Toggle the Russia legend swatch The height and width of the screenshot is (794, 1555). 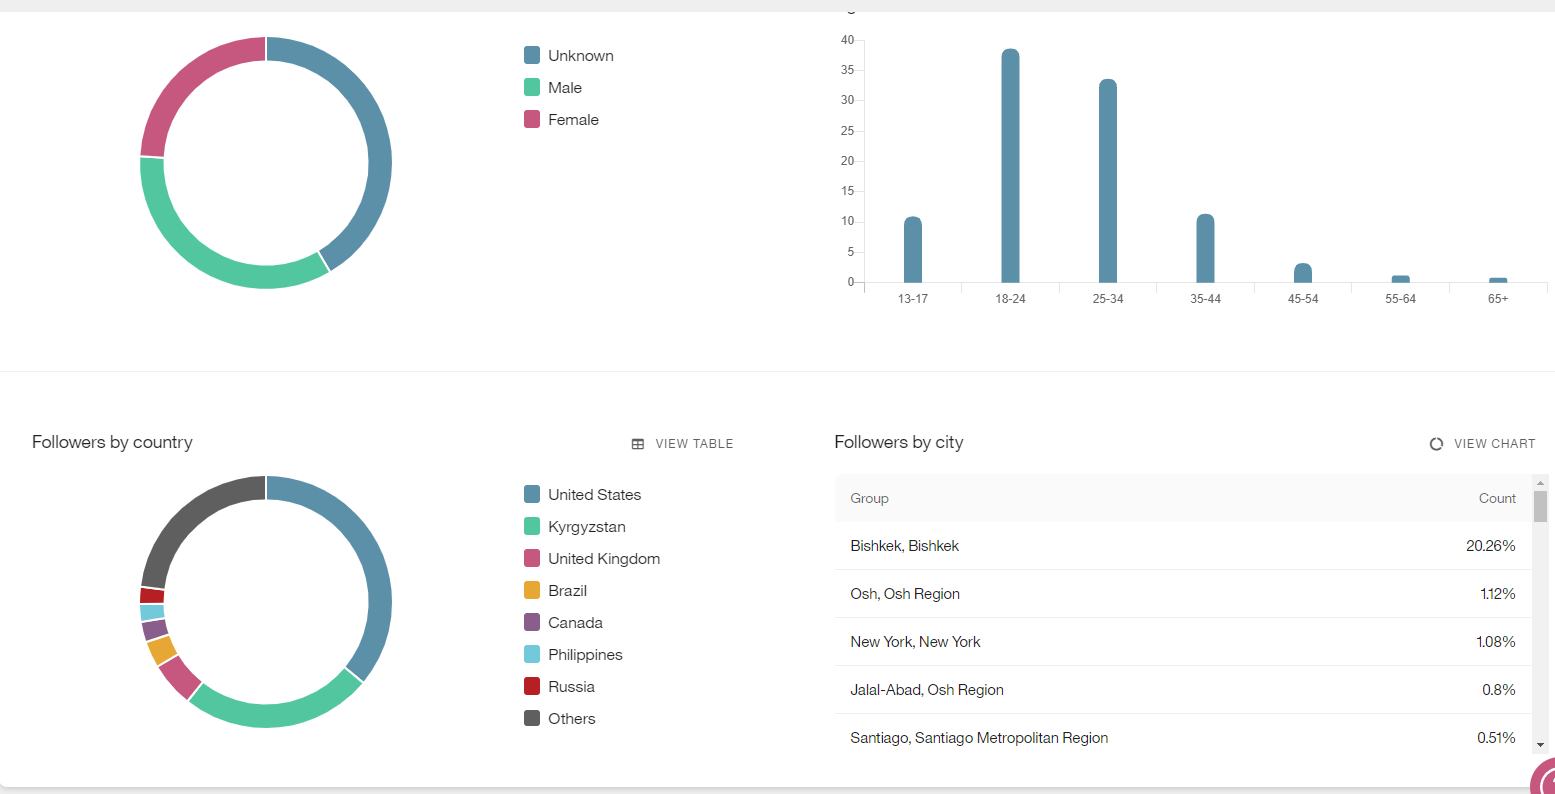532,687
